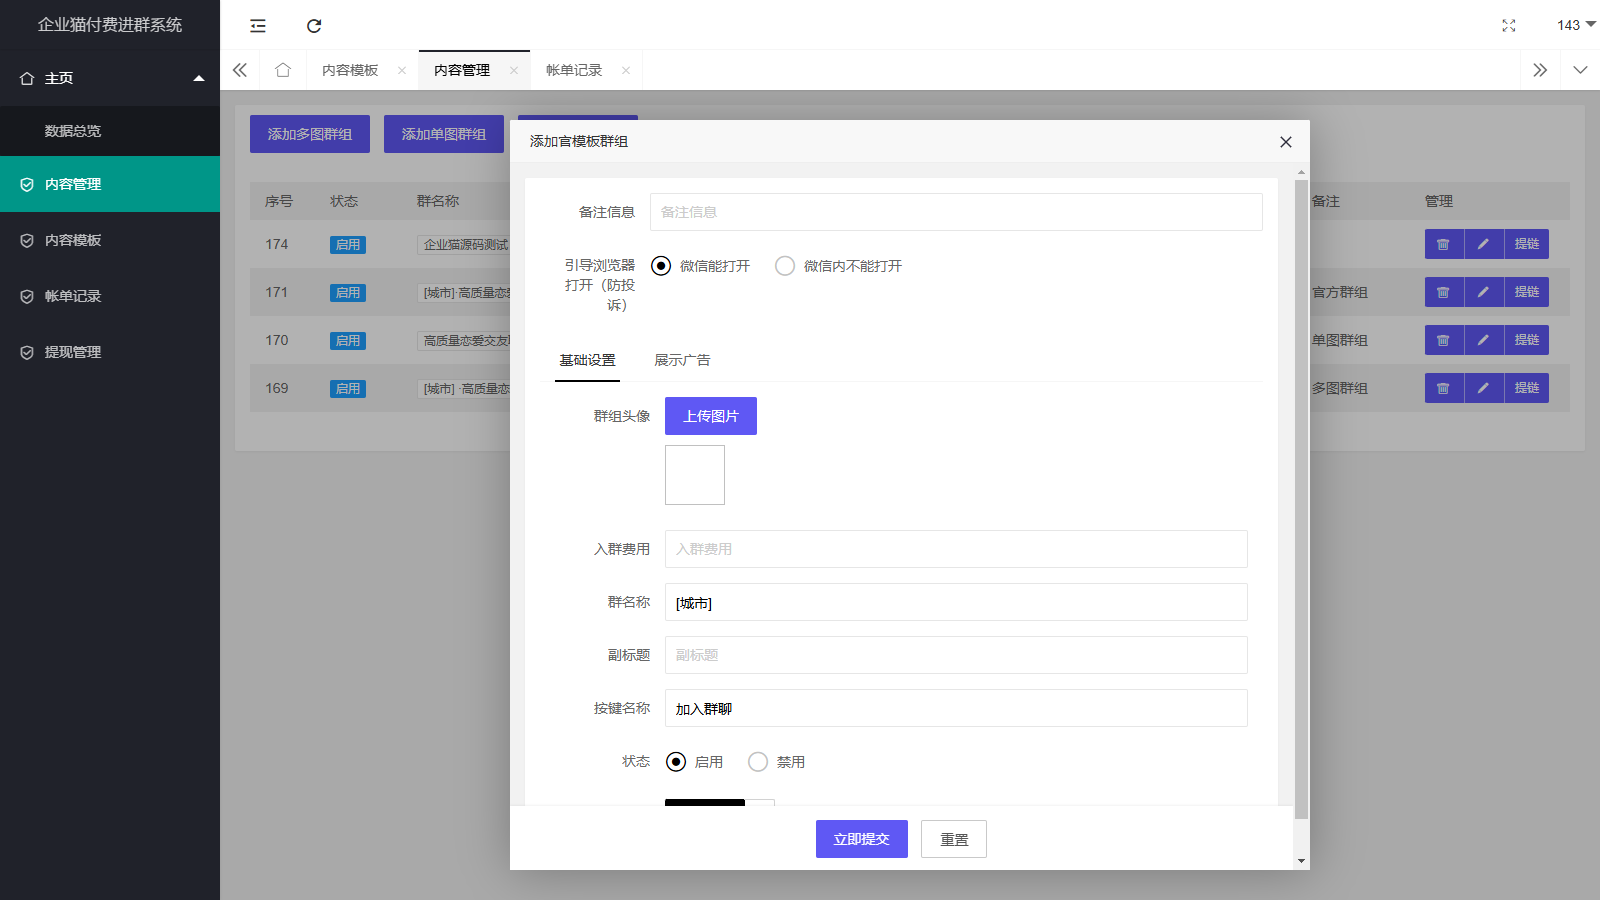Click the 上传图片 upload button
Viewport: 1600px width, 900px height.
pyautogui.click(x=710, y=415)
